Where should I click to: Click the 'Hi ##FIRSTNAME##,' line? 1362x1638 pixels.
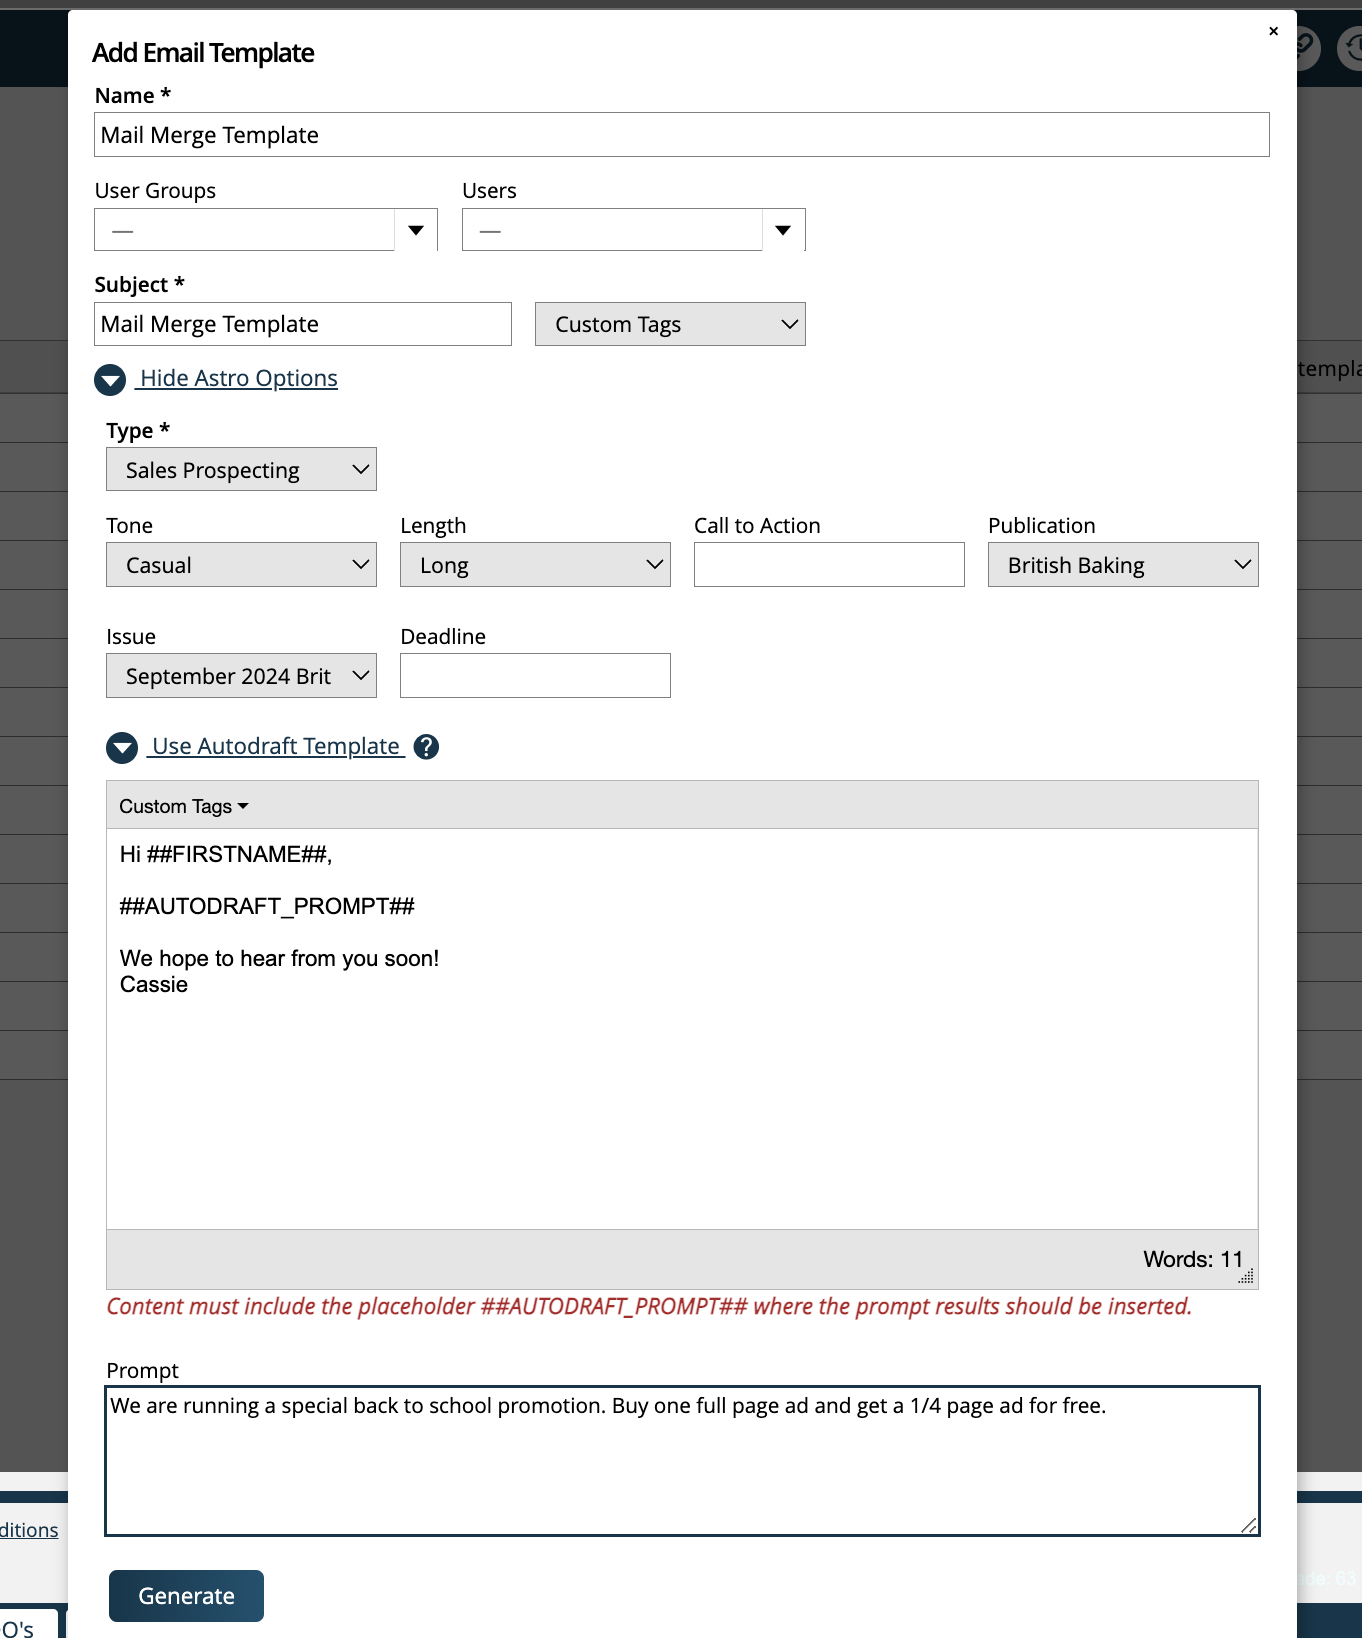pos(226,854)
